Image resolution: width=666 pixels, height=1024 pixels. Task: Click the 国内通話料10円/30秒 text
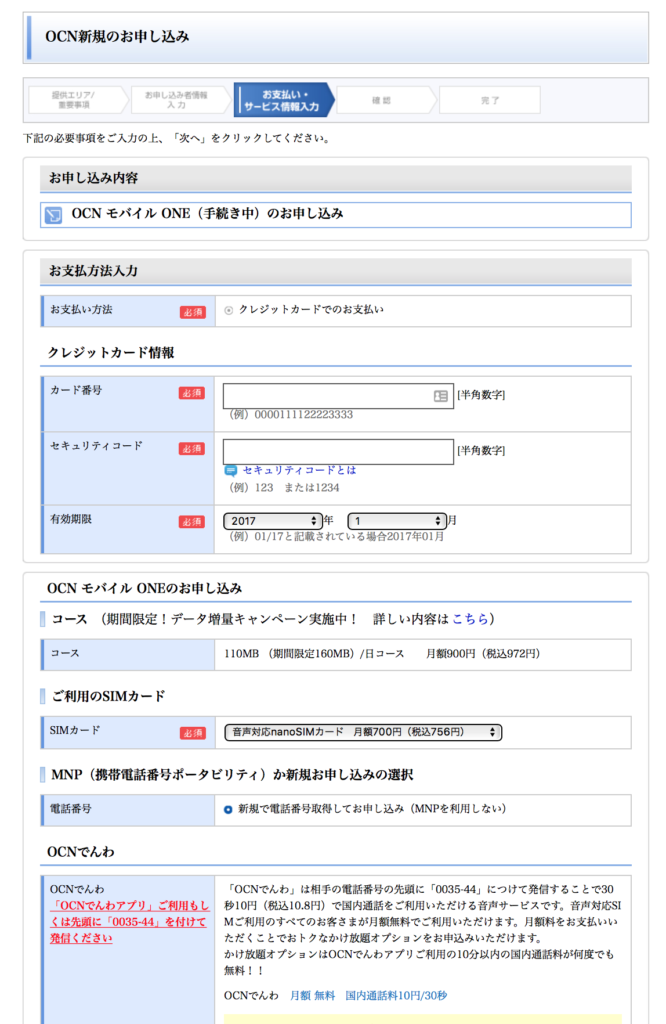396,996
